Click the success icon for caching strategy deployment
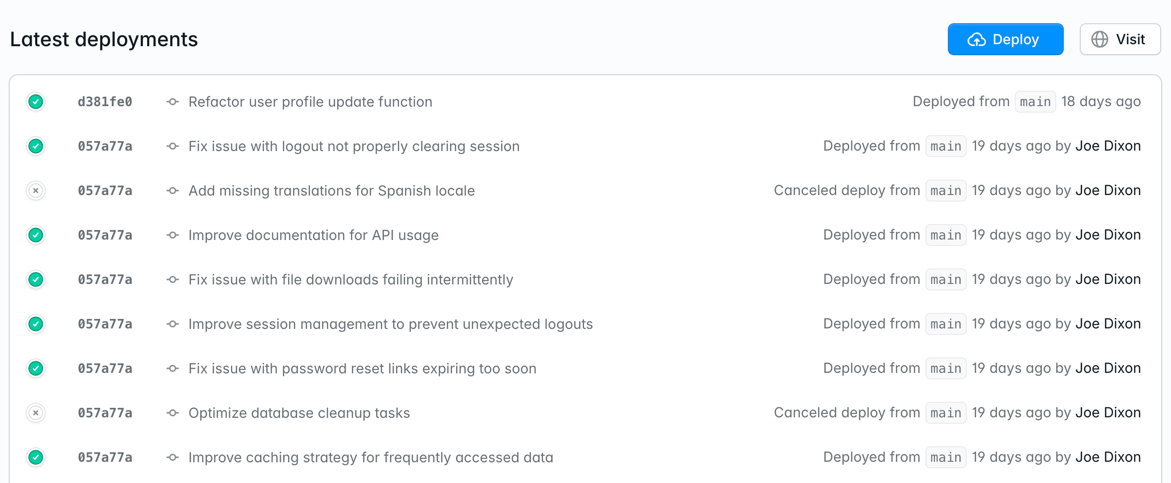 [35, 458]
